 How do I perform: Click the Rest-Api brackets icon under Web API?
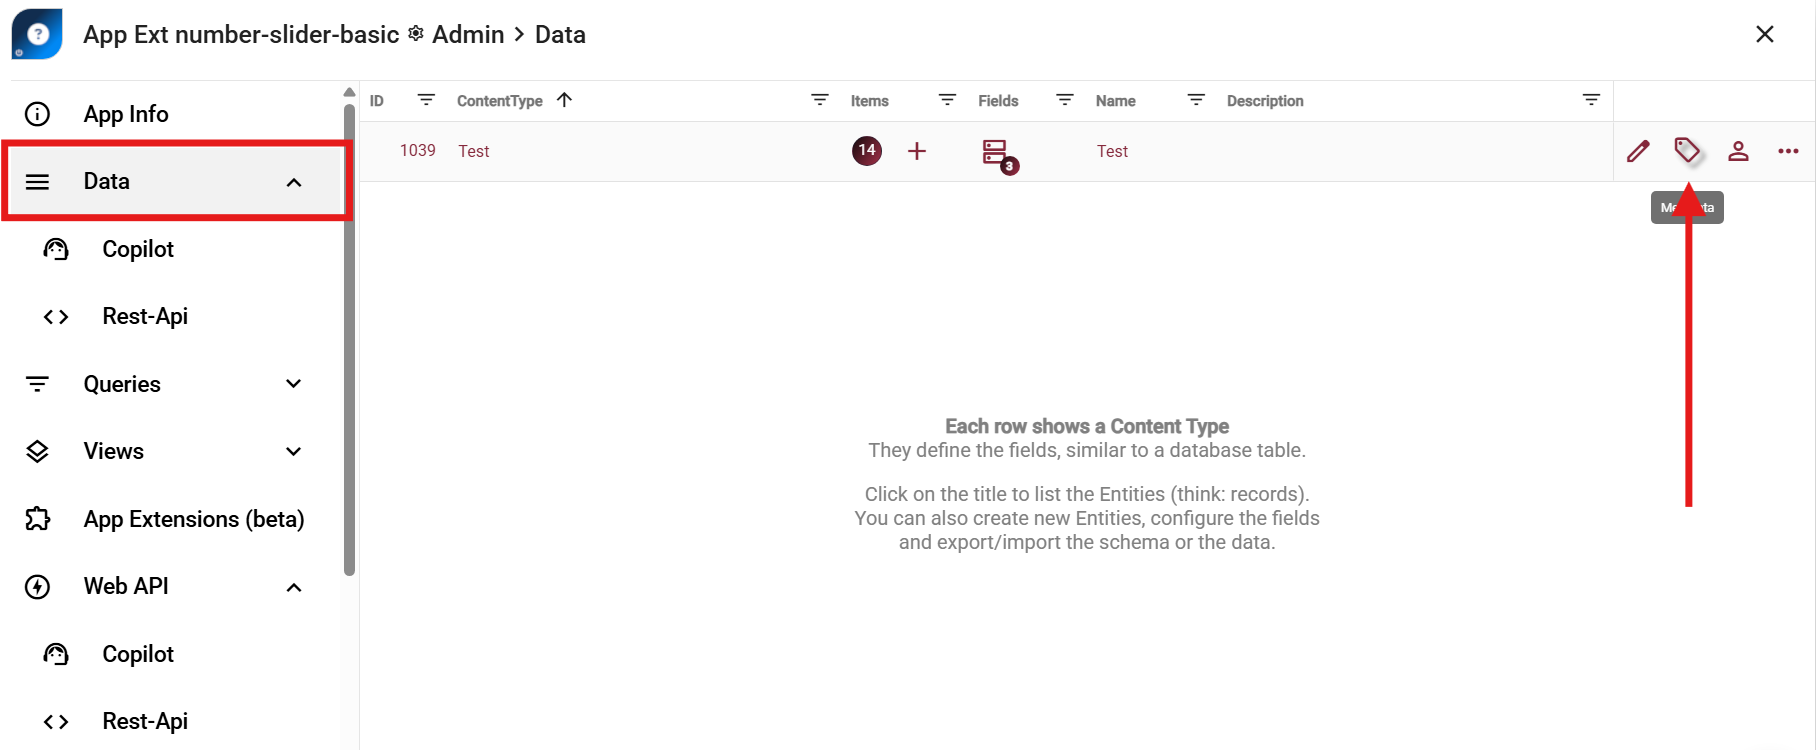click(x=56, y=722)
